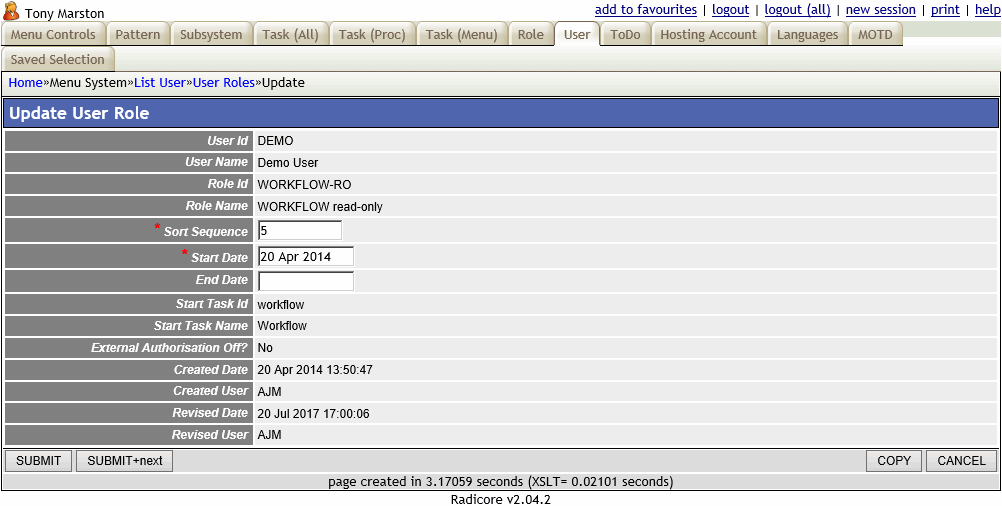Focus the End Date input field
This screenshot has height=506, width=1002.
pos(305,281)
